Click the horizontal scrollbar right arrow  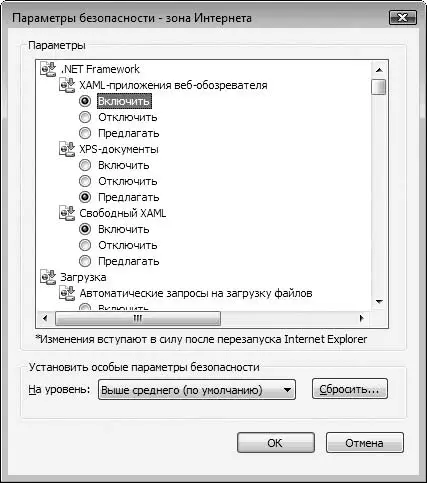(362, 318)
